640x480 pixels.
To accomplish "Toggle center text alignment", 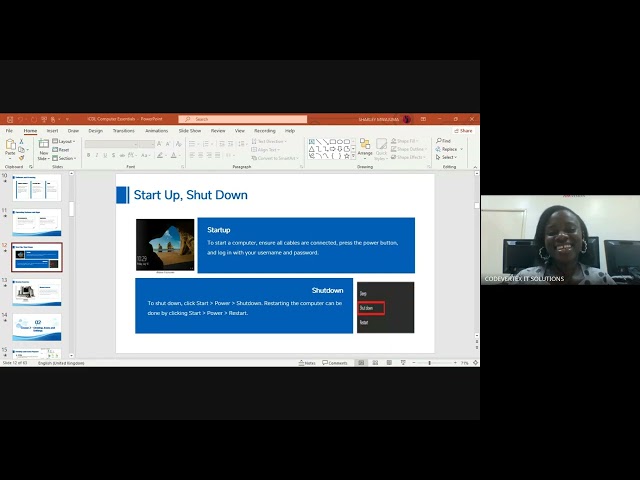I will point(201,155).
